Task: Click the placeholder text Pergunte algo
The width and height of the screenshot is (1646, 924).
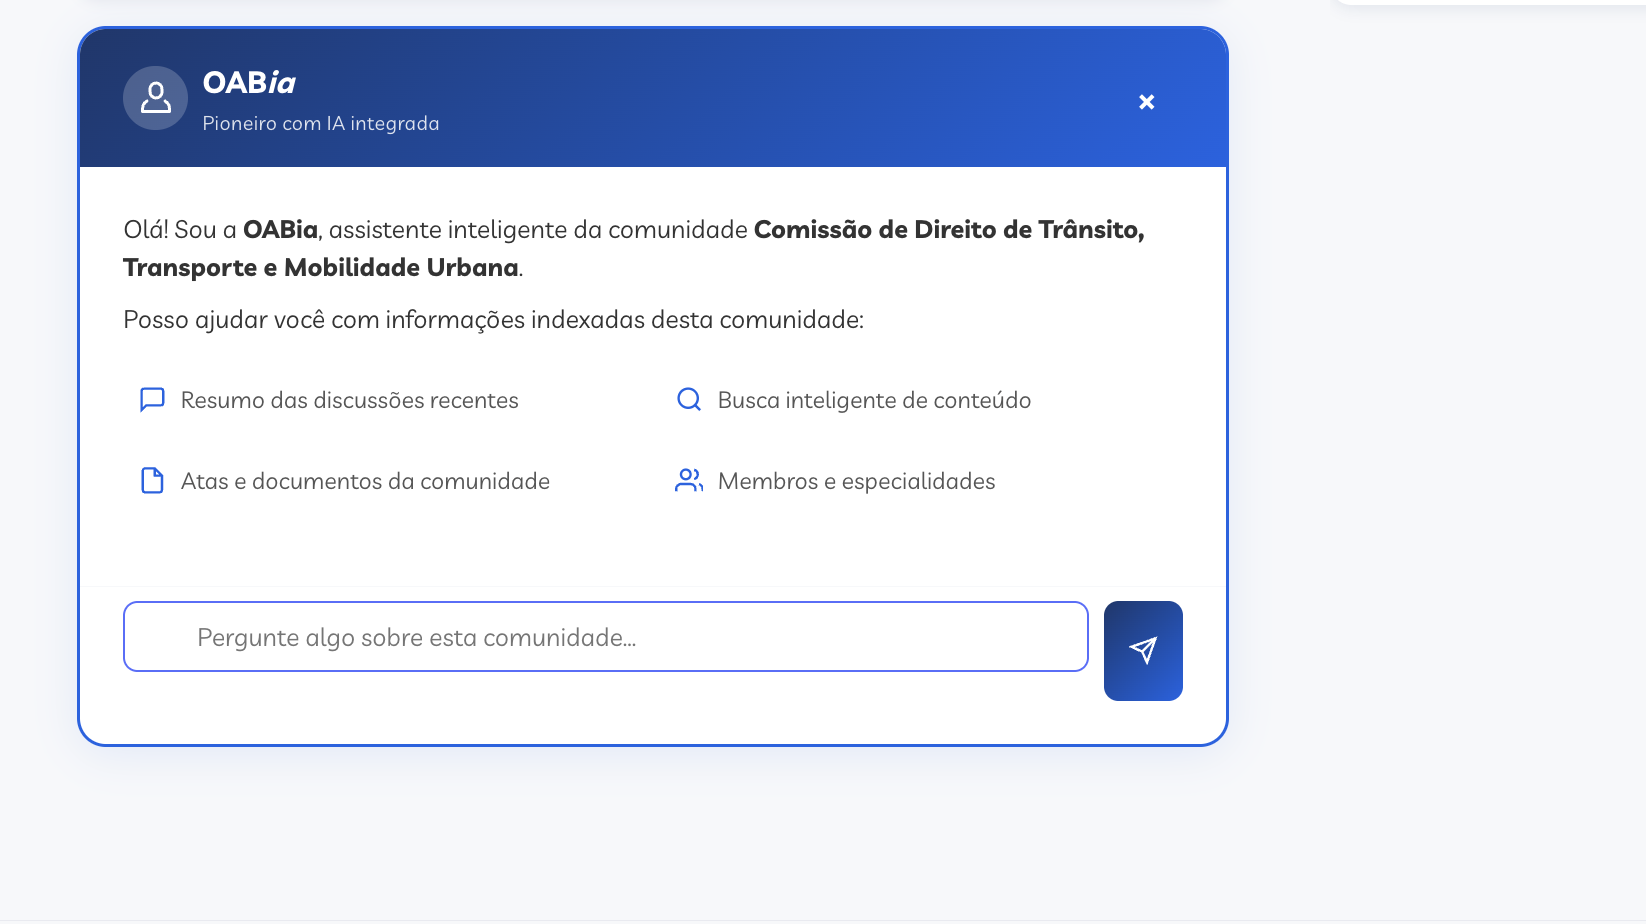Action: click(x=416, y=636)
